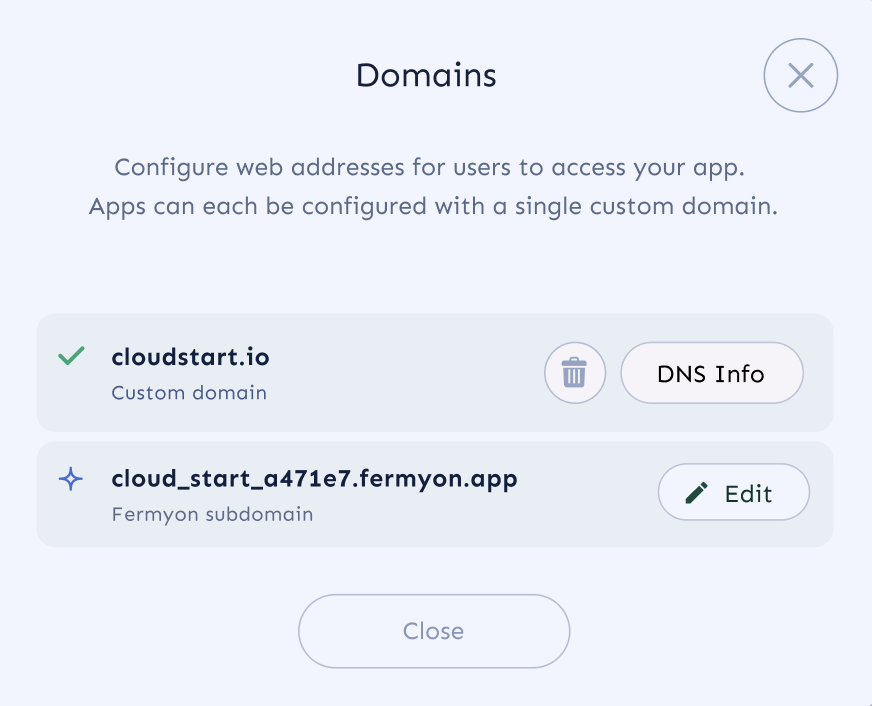Edit the cloud_start_a471e7 subdomain

(733, 492)
